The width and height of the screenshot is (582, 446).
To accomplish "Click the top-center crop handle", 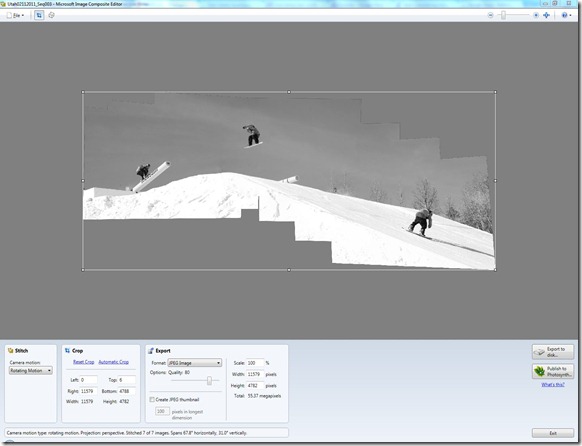I will pyautogui.click(x=289, y=92).
